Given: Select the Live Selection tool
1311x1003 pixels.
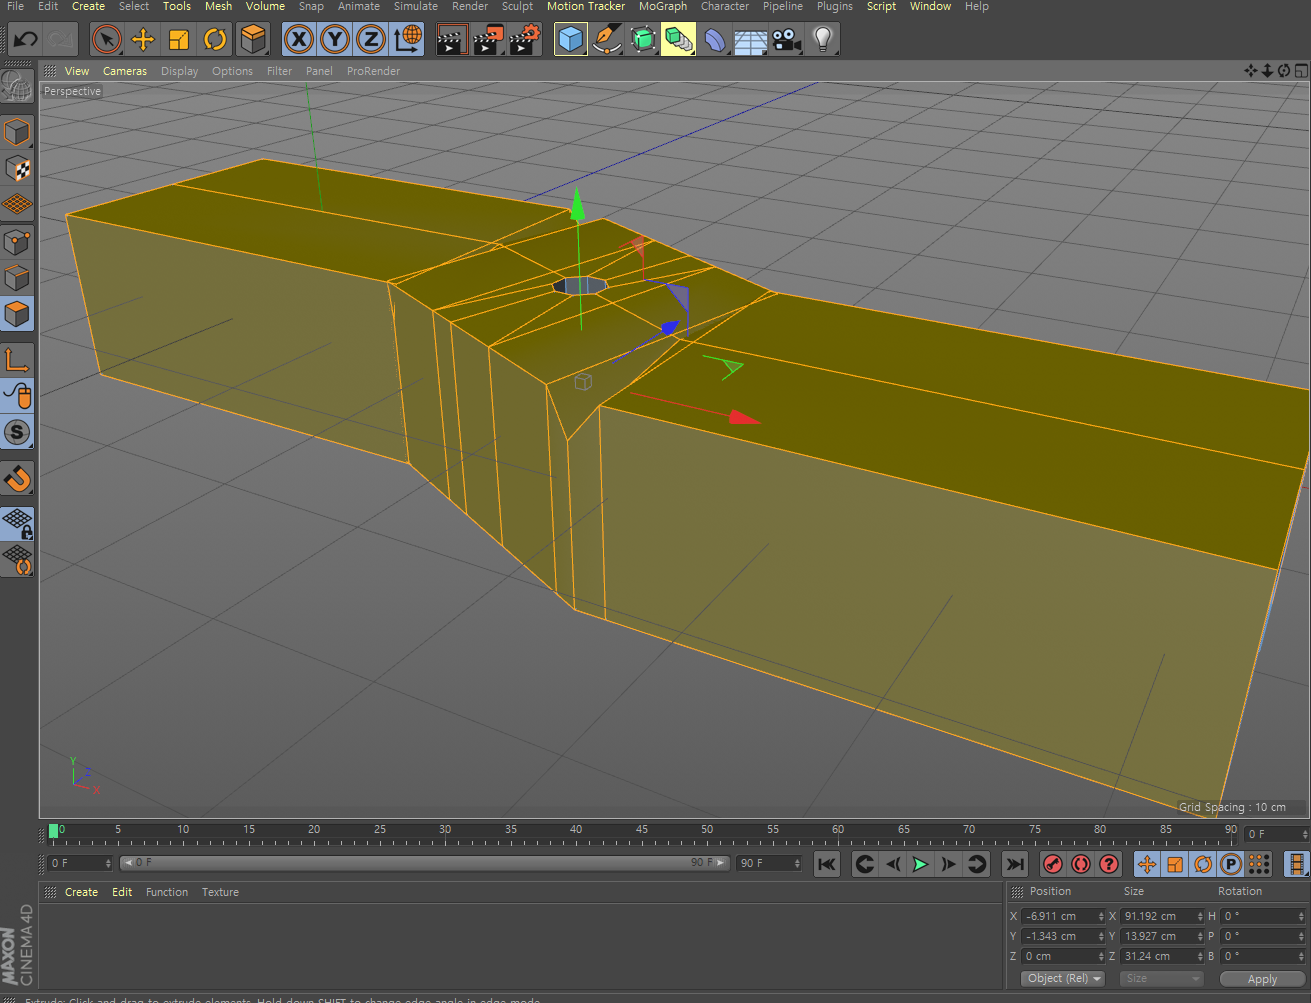Looking at the screenshot, I should pyautogui.click(x=107, y=40).
